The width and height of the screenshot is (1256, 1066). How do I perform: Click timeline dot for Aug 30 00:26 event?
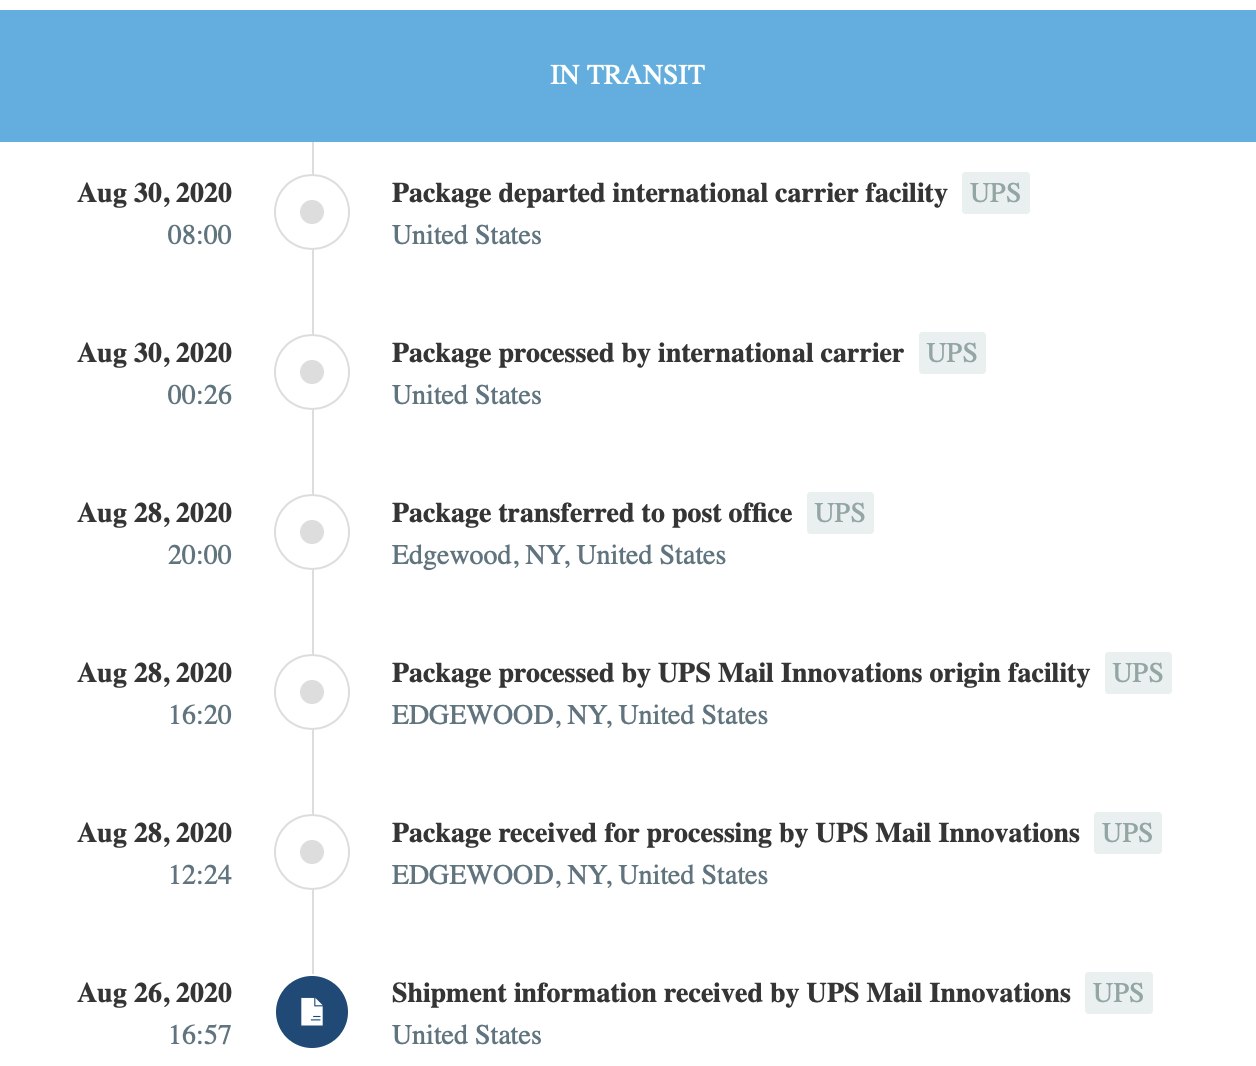312,372
